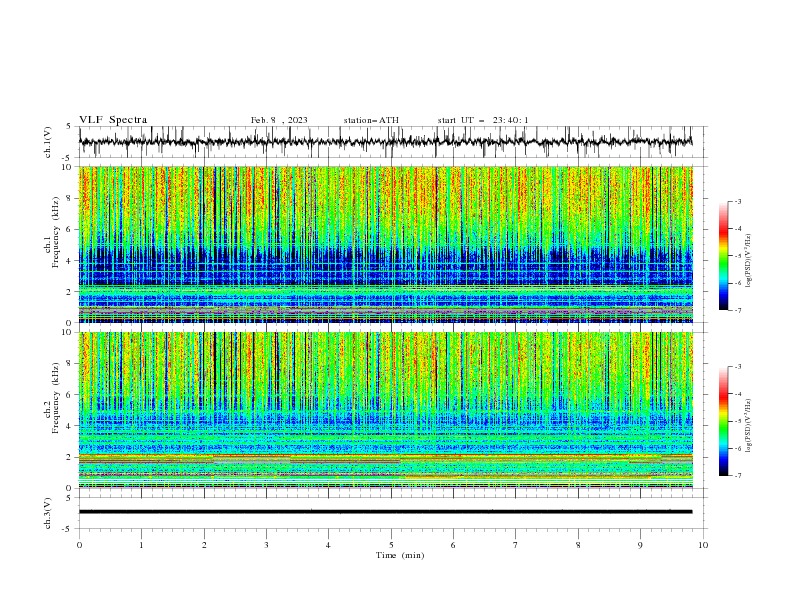Click time axis tick label "6"
This screenshot has width=792, height=612.
pos(453,545)
